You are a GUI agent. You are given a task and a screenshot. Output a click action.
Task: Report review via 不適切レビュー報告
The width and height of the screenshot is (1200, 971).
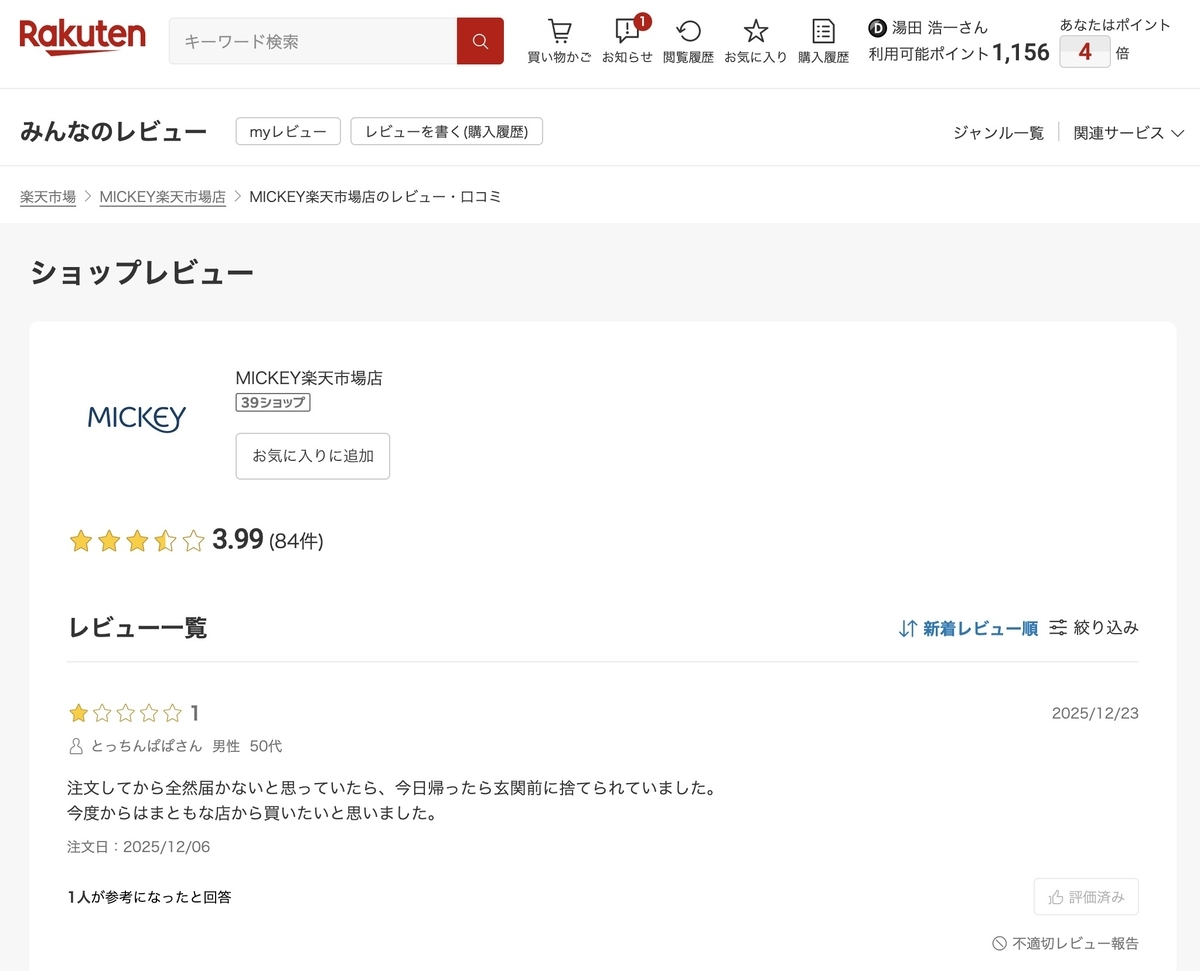1065,943
